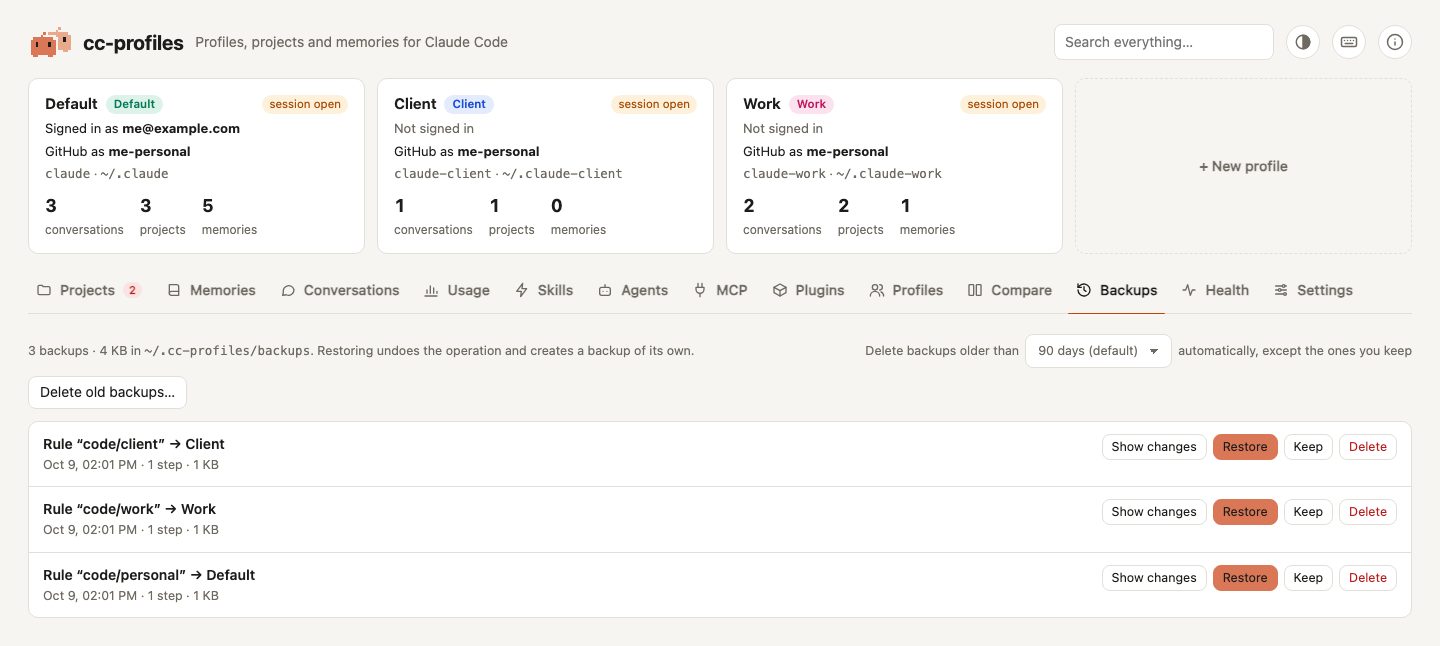Image resolution: width=1440 pixels, height=646 pixels.
Task: Click the robot Agents icon
Action: click(605, 290)
